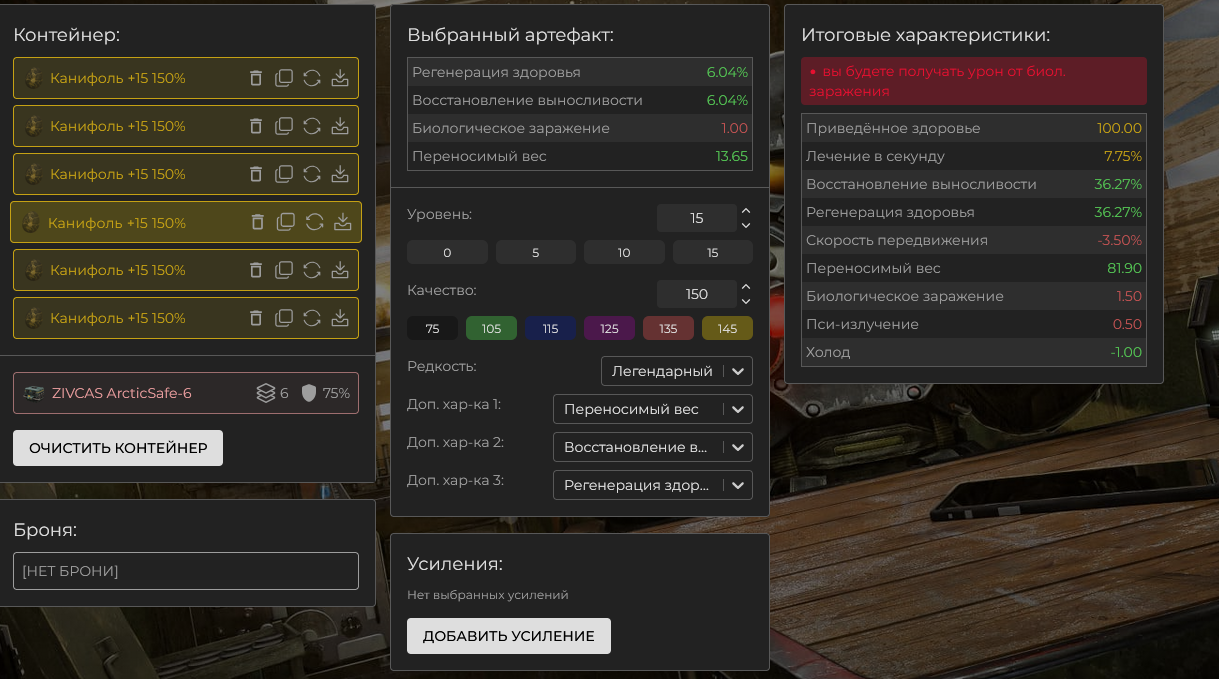Save the fifth Канифоль artifact with its download icon
1219x679 pixels.
pos(340,270)
